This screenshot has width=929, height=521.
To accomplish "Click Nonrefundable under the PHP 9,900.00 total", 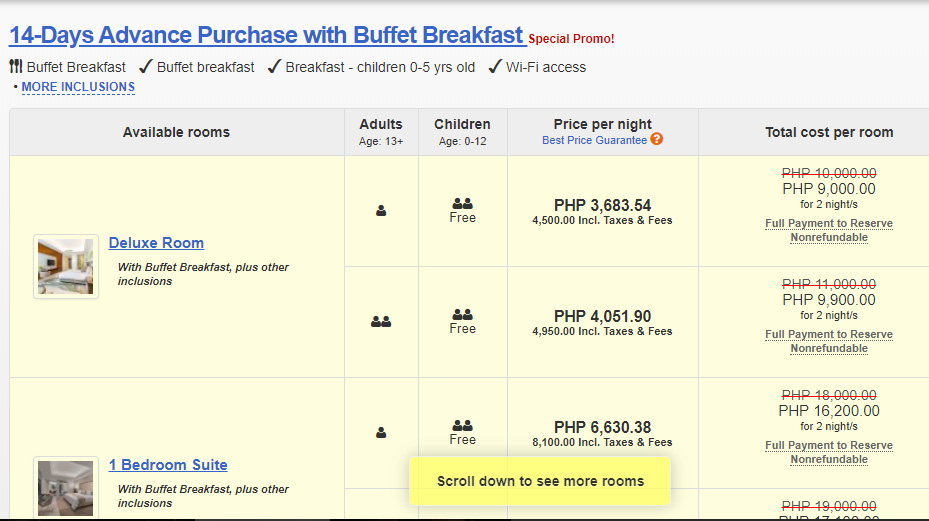I will (x=829, y=349).
